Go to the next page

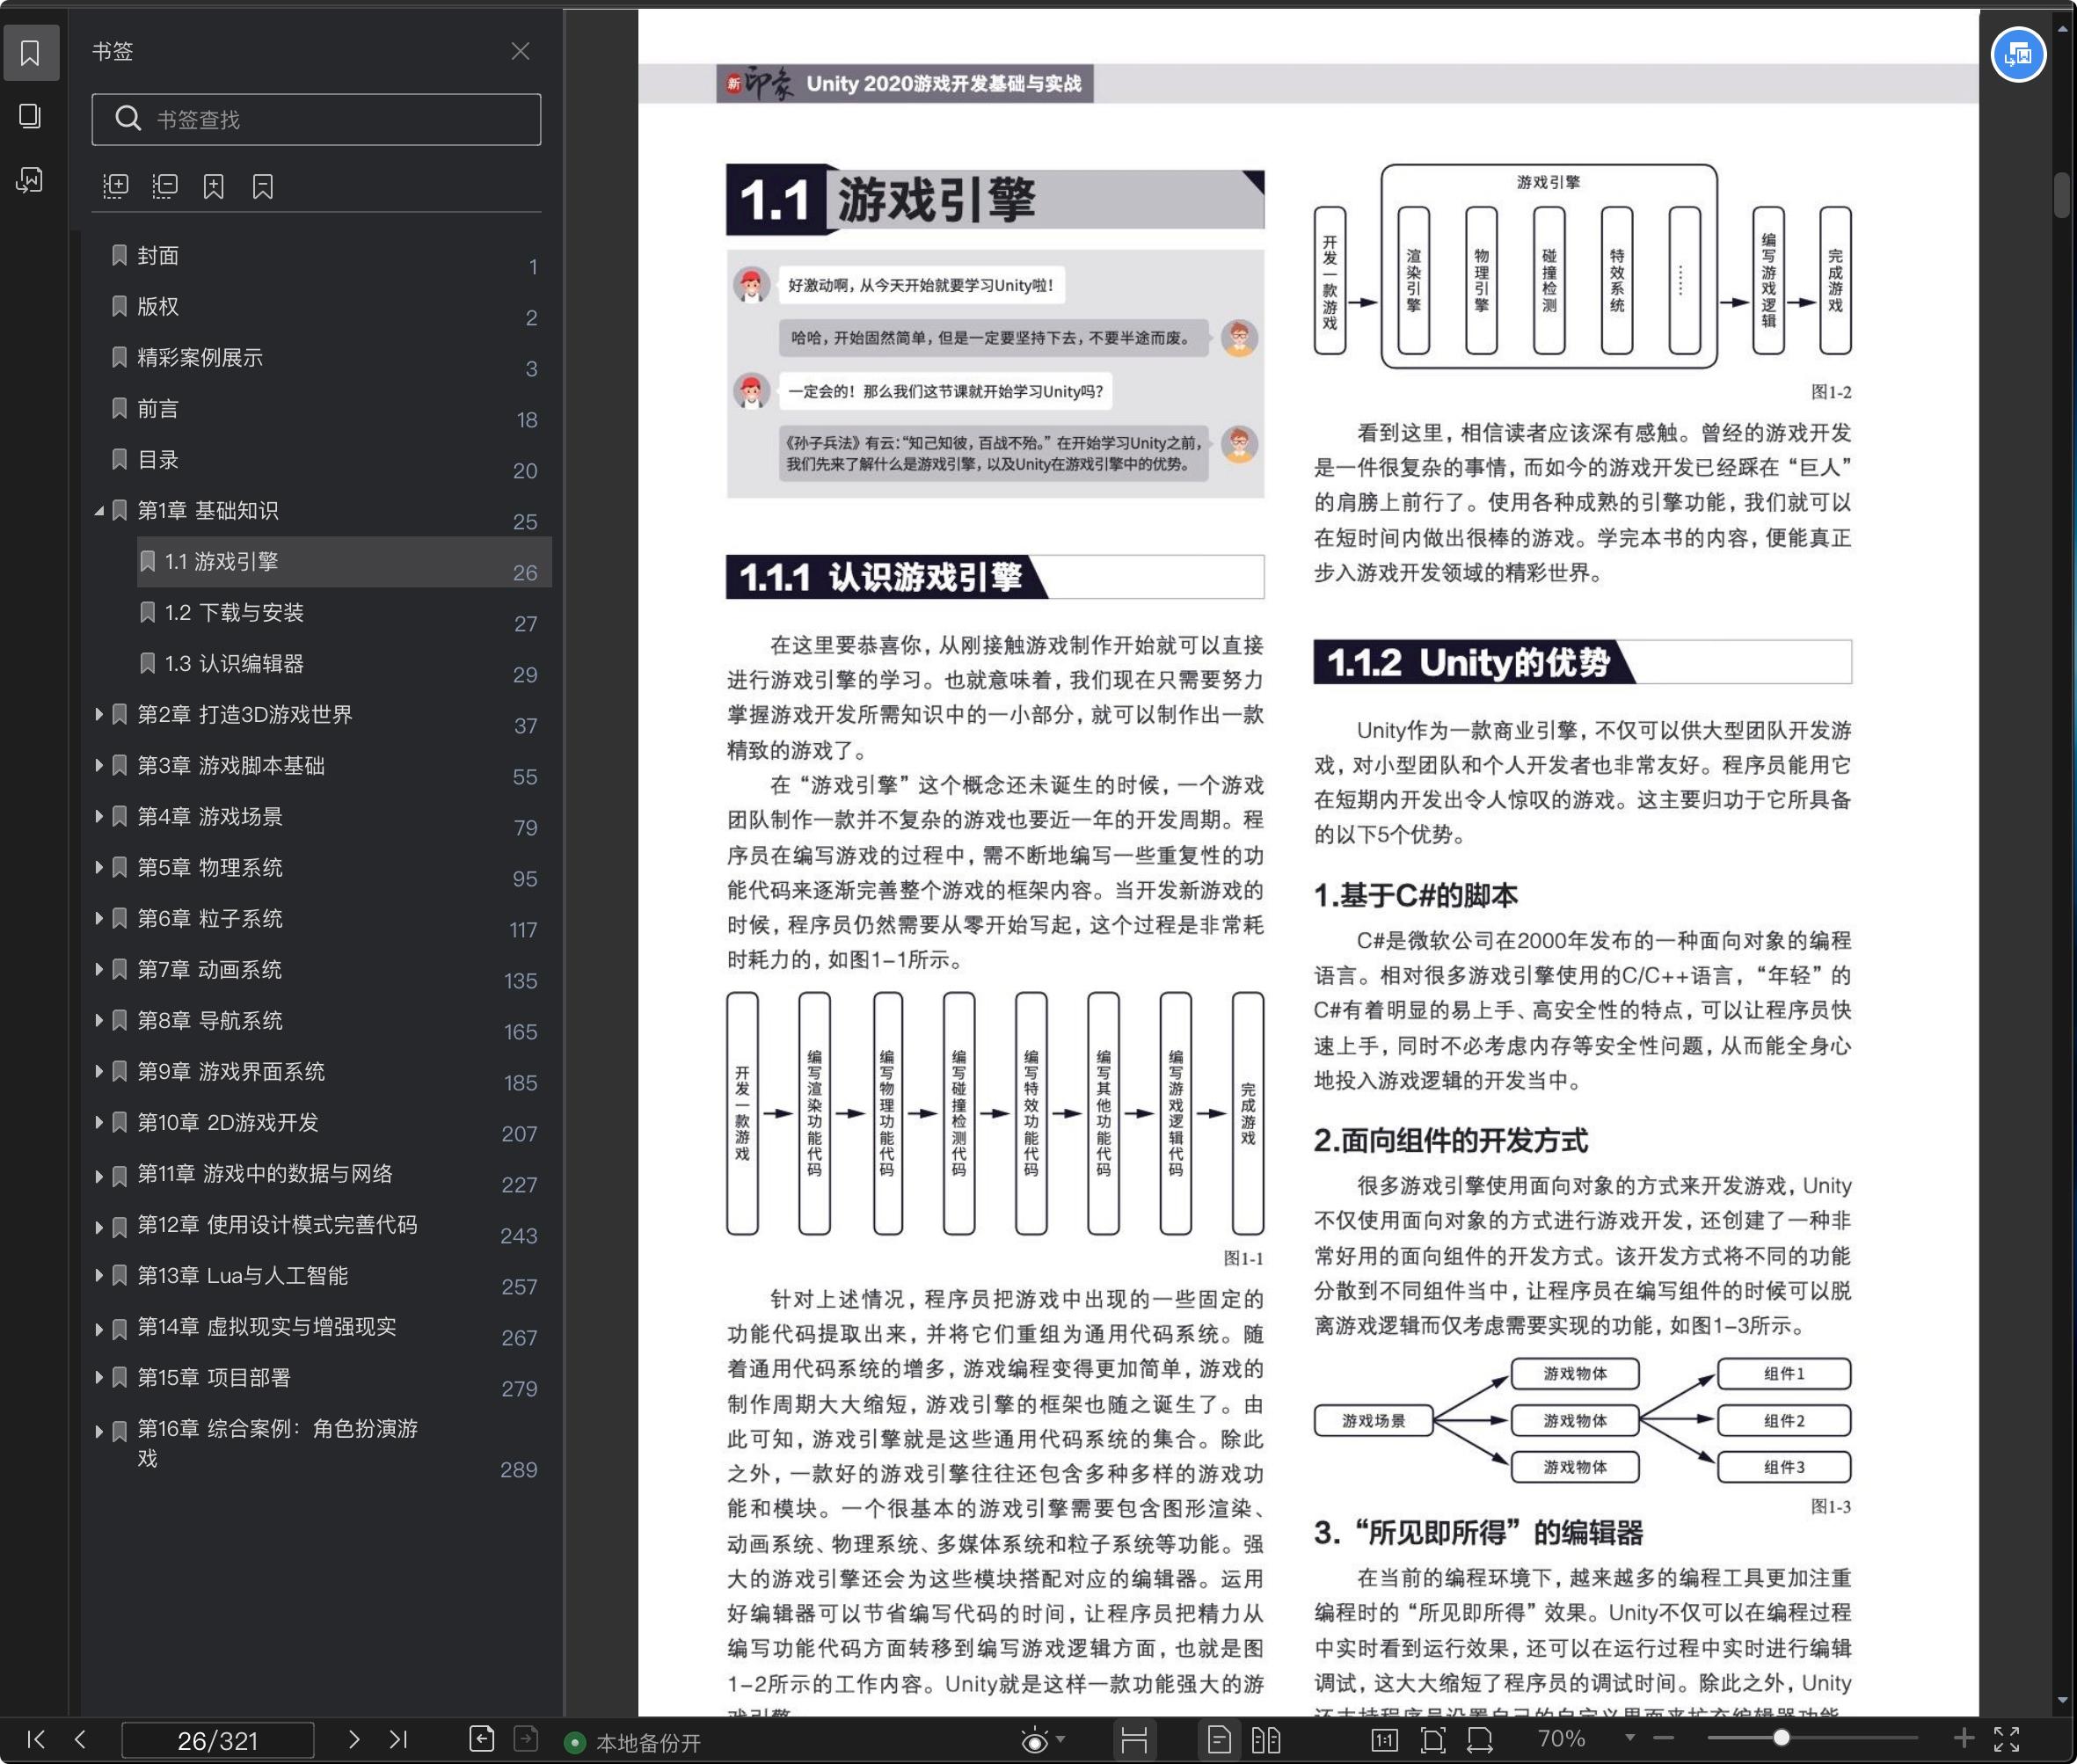354,1740
